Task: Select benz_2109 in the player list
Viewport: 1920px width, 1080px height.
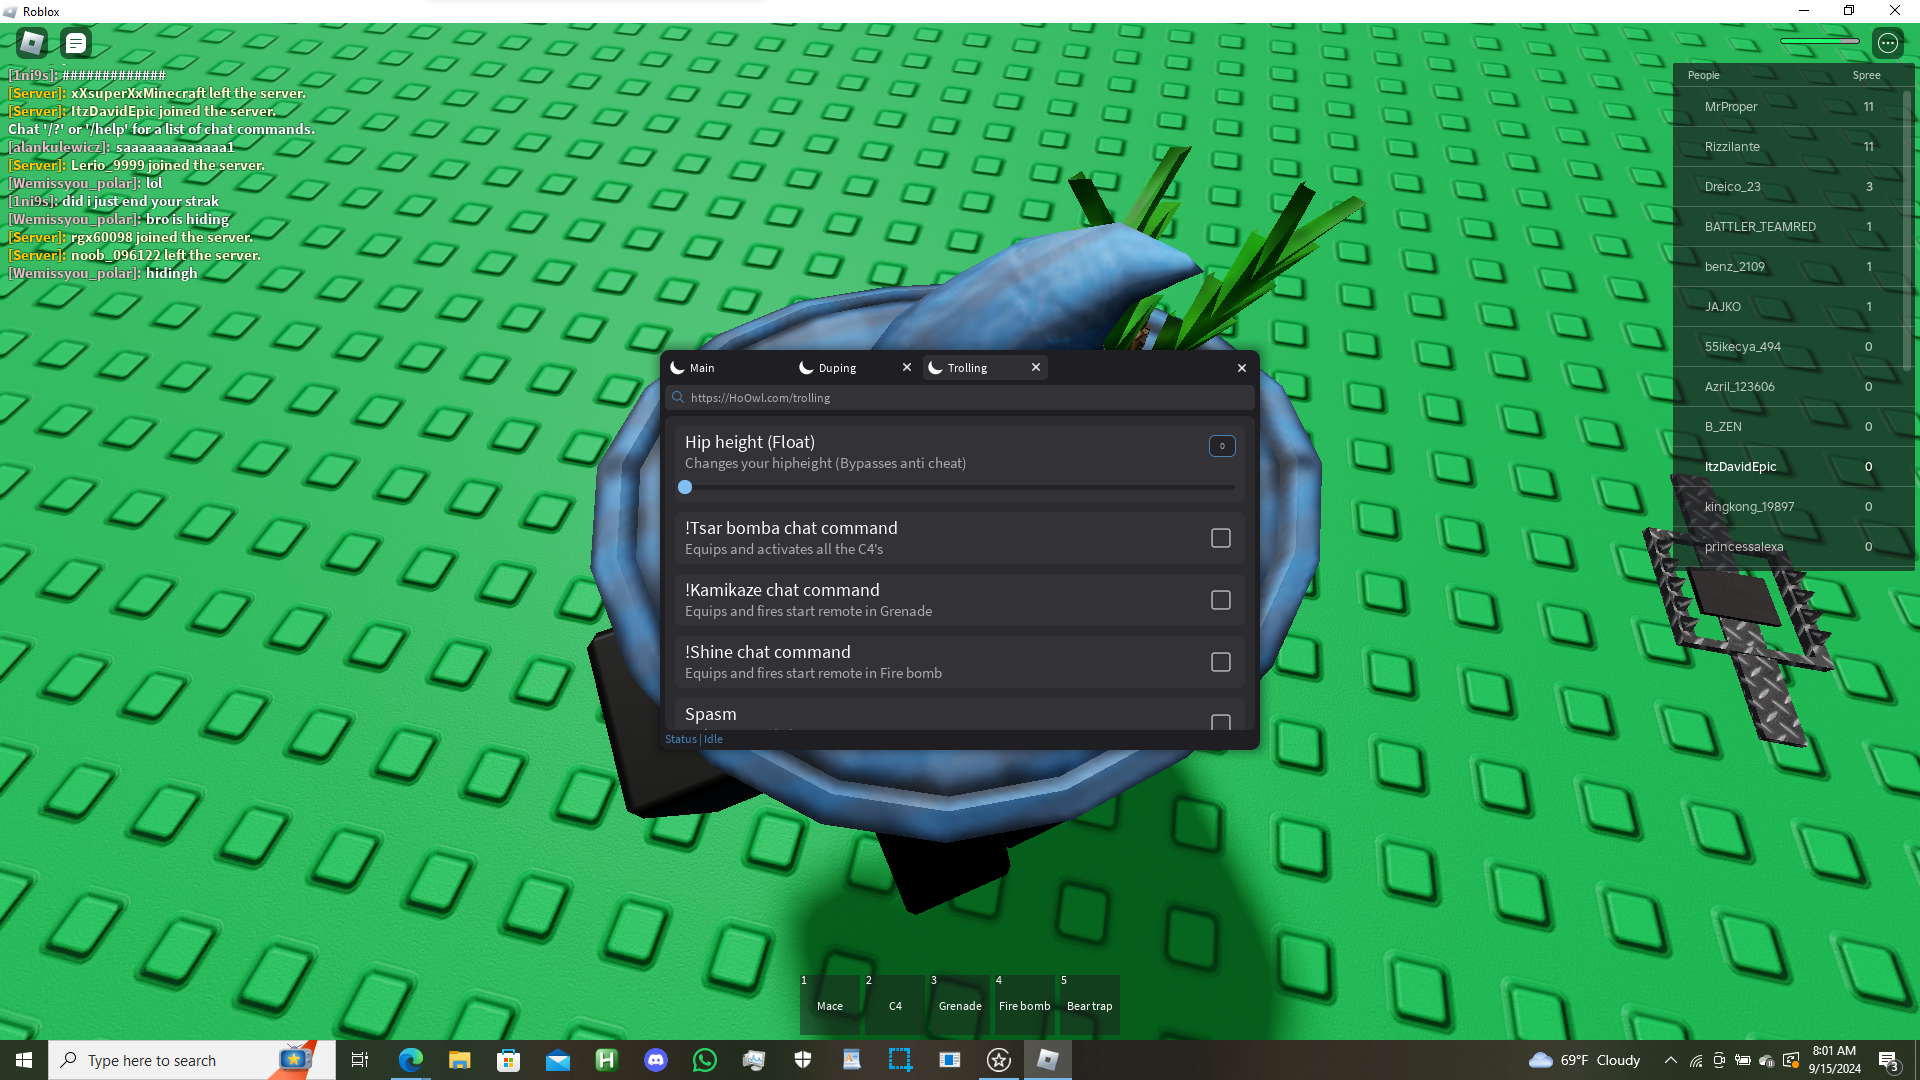Action: (1788, 267)
